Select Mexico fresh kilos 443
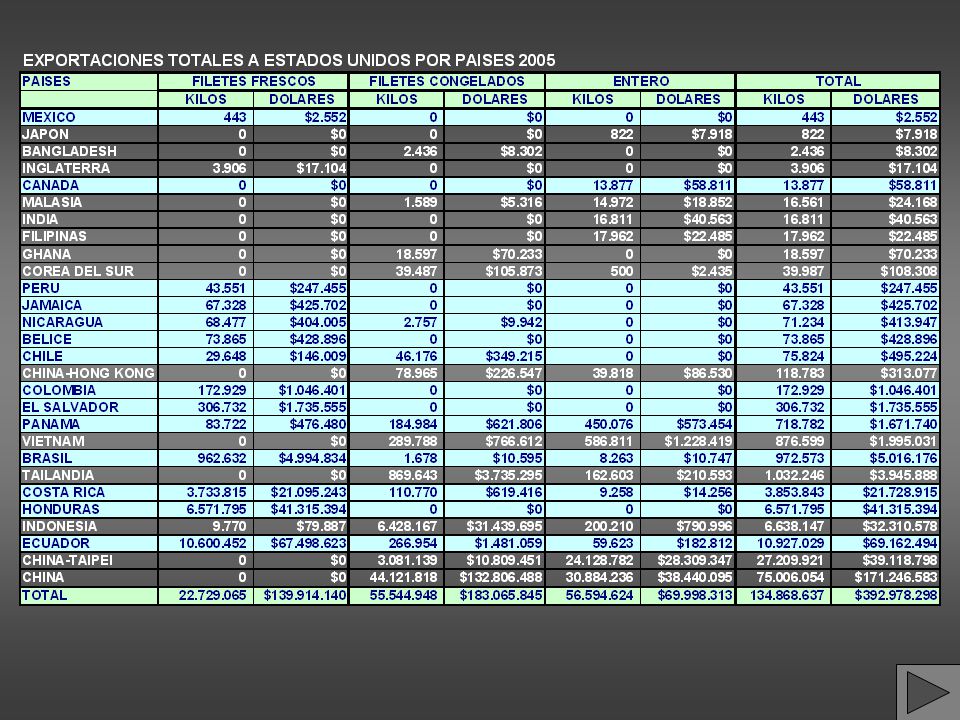 click(x=235, y=117)
